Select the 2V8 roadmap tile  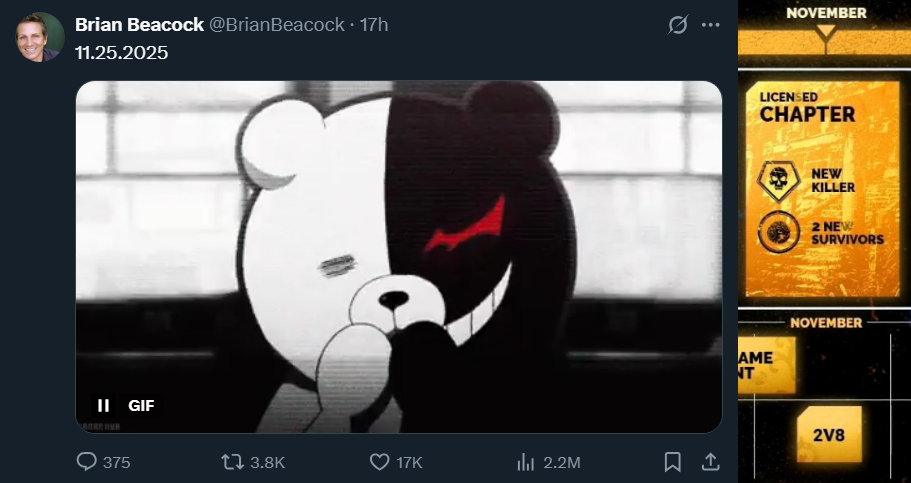(828, 434)
